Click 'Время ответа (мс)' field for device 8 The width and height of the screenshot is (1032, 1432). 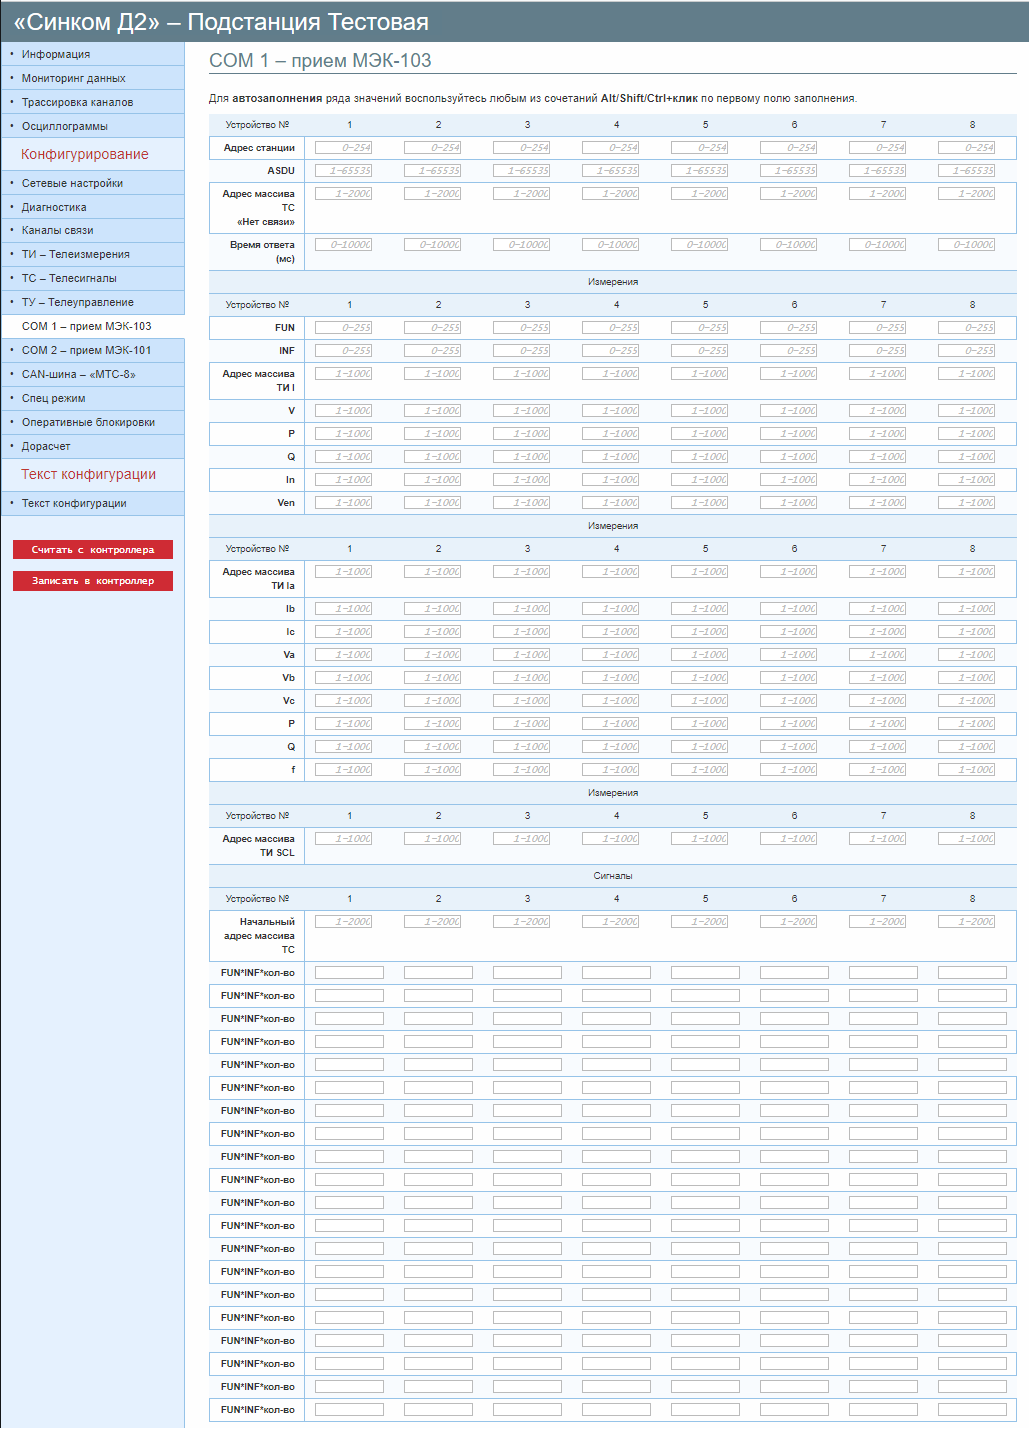972,245
